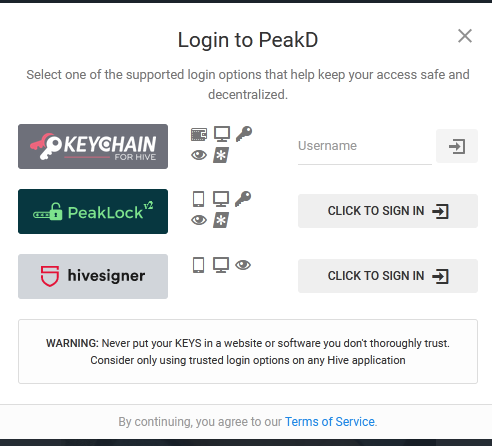The width and height of the screenshot is (492, 446).
Task: Click the Keychain for Hive logo
Action: (93, 146)
